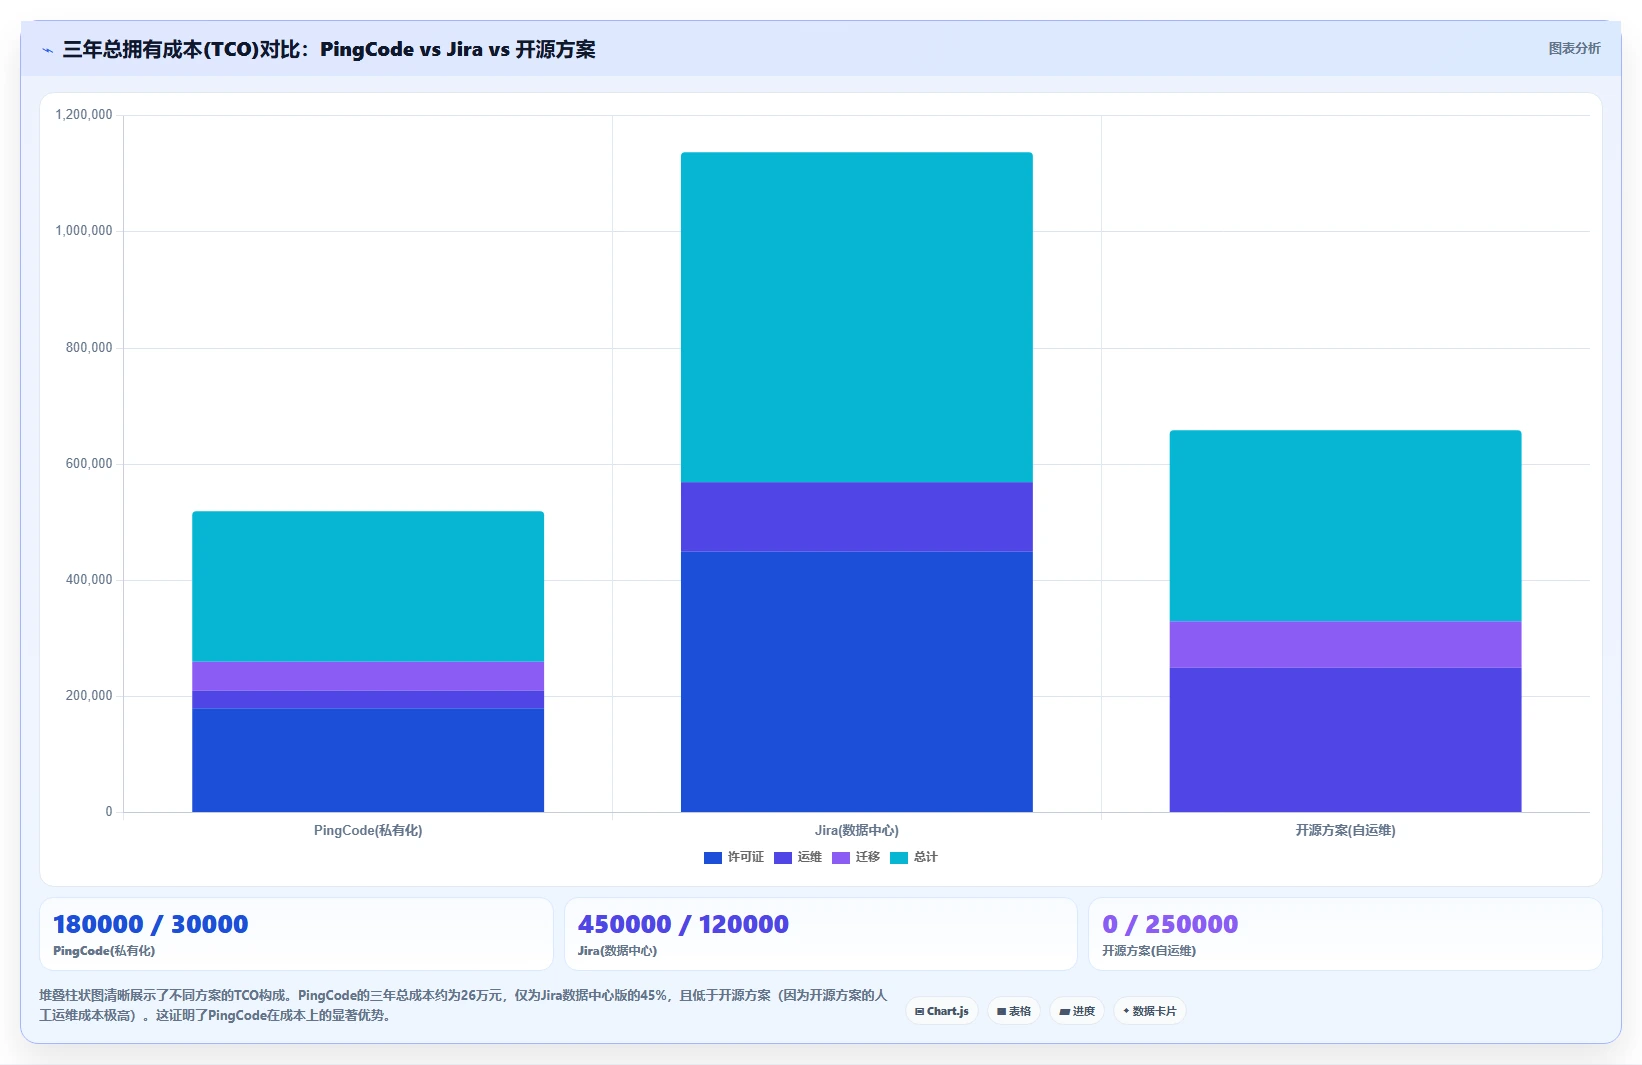Click Jira(数据中心) caption under the second card
The height and width of the screenshot is (1065, 1642).
point(617,951)
